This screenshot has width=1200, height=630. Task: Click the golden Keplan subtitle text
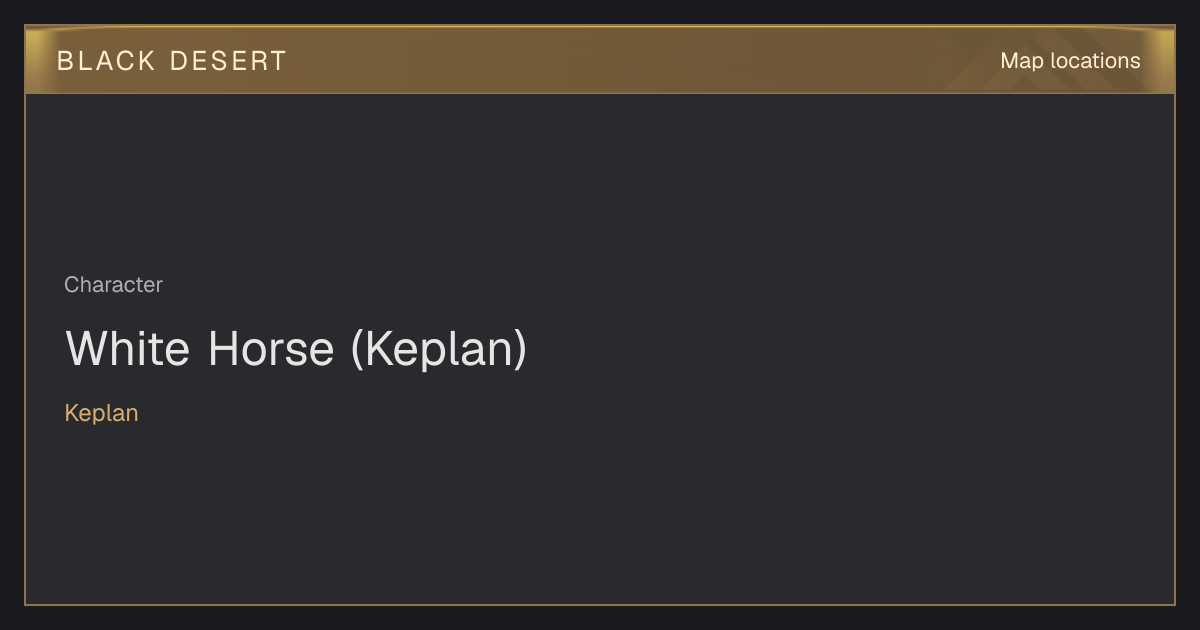(x=101, y=413)
